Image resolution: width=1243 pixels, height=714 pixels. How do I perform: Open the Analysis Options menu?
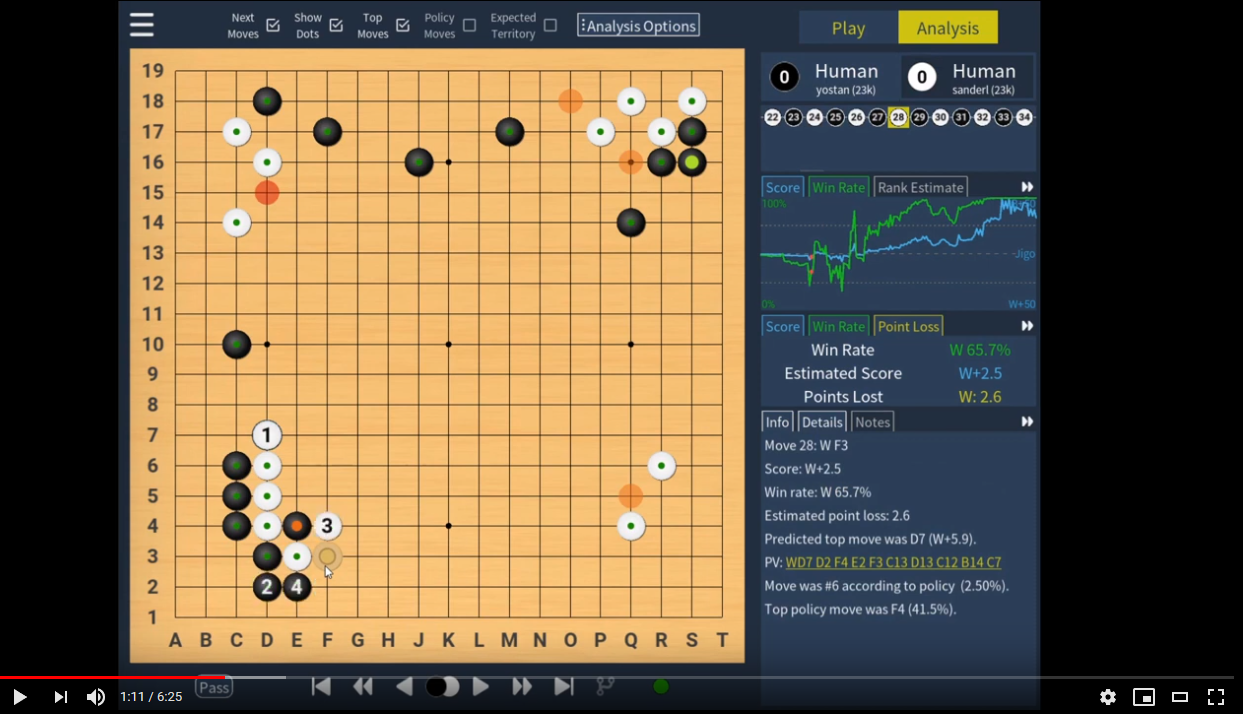pos(638,25)
